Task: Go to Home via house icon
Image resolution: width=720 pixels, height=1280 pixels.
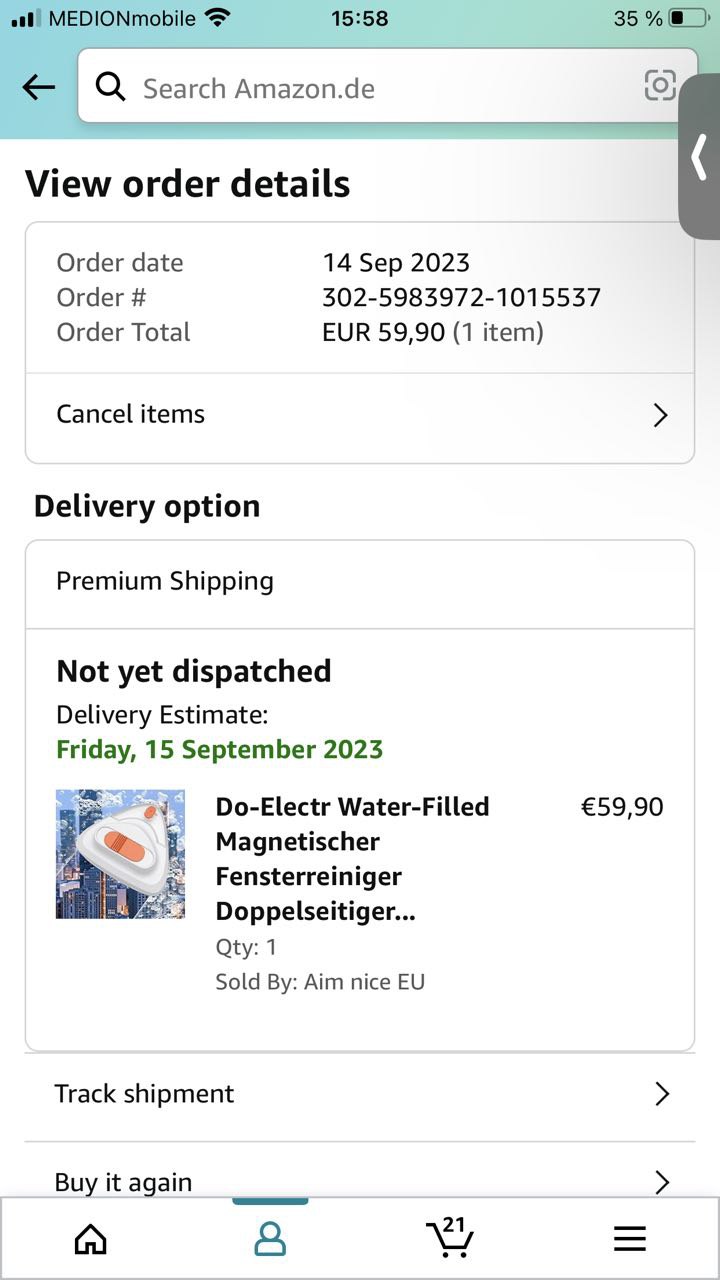Action: [x=91, y=1240]
